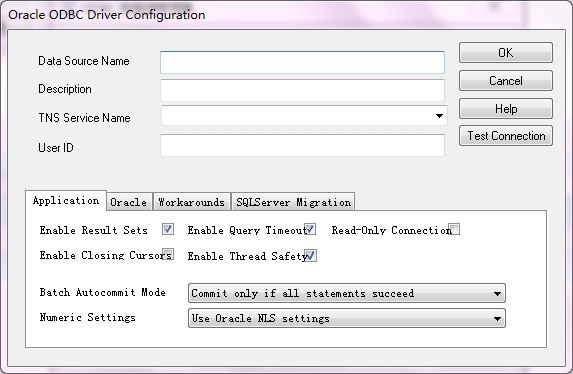Switch to the Oracle tab
Viewport: 573px width, 374px height.
[129, 202]
